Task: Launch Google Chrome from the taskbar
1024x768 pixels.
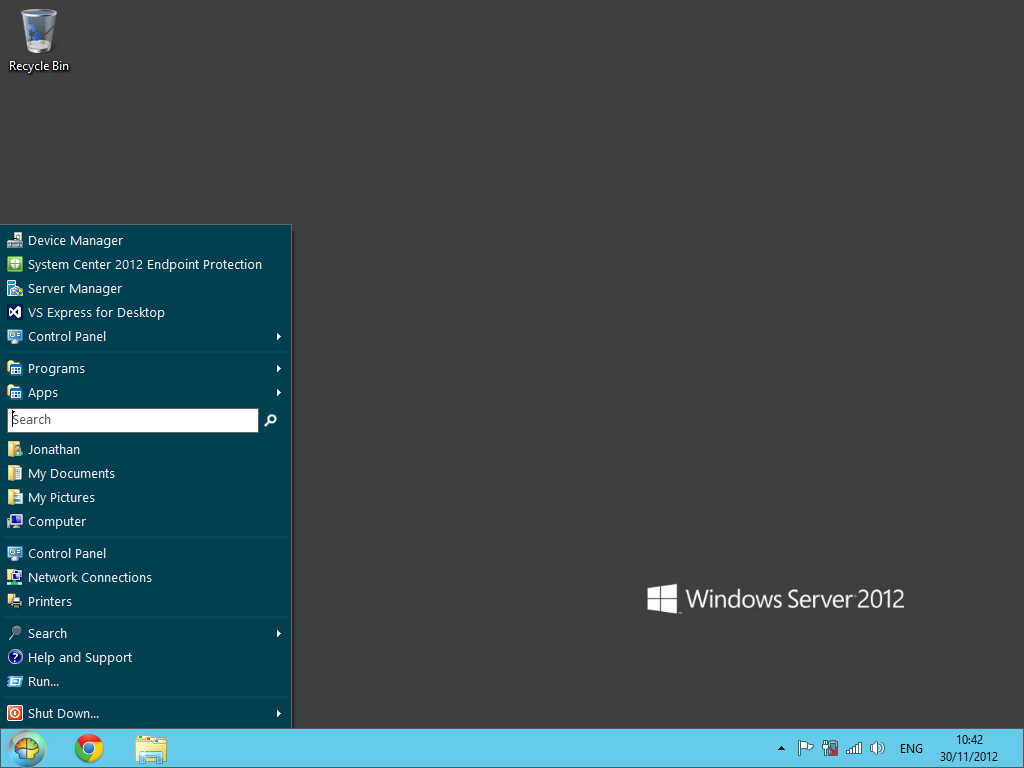Action: click(x=89, y=748)
